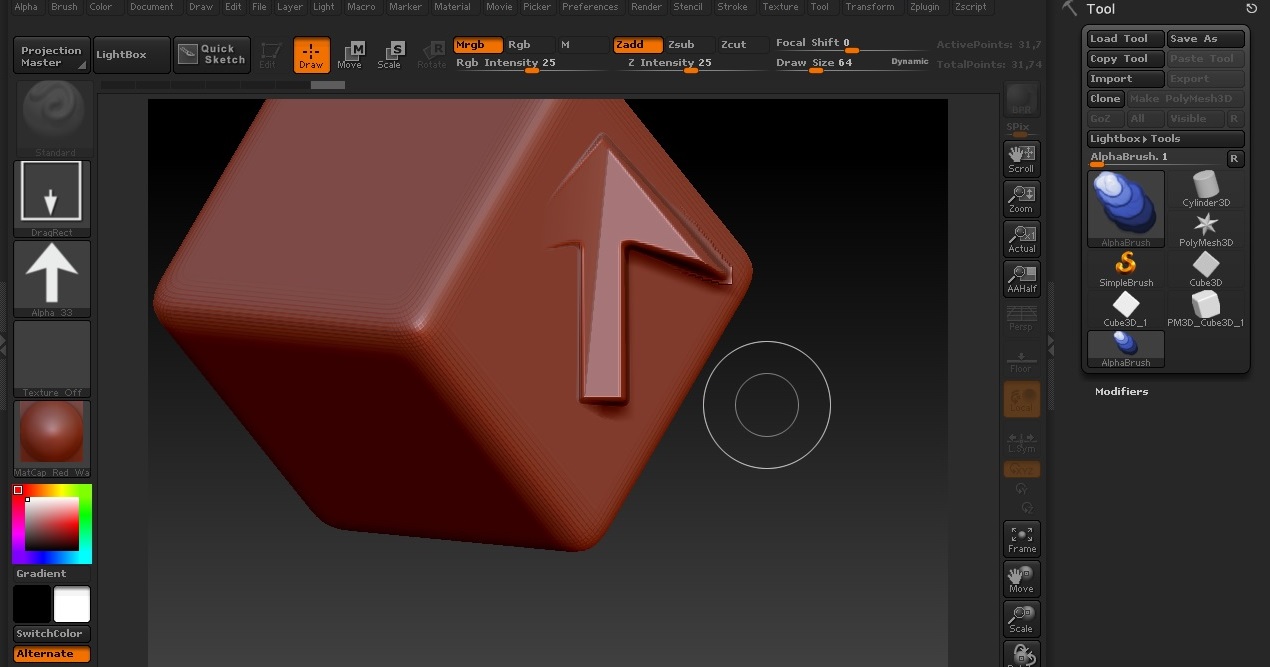Click the Load Tool button
The image size is (1270, 667).
coord(1126,39)
